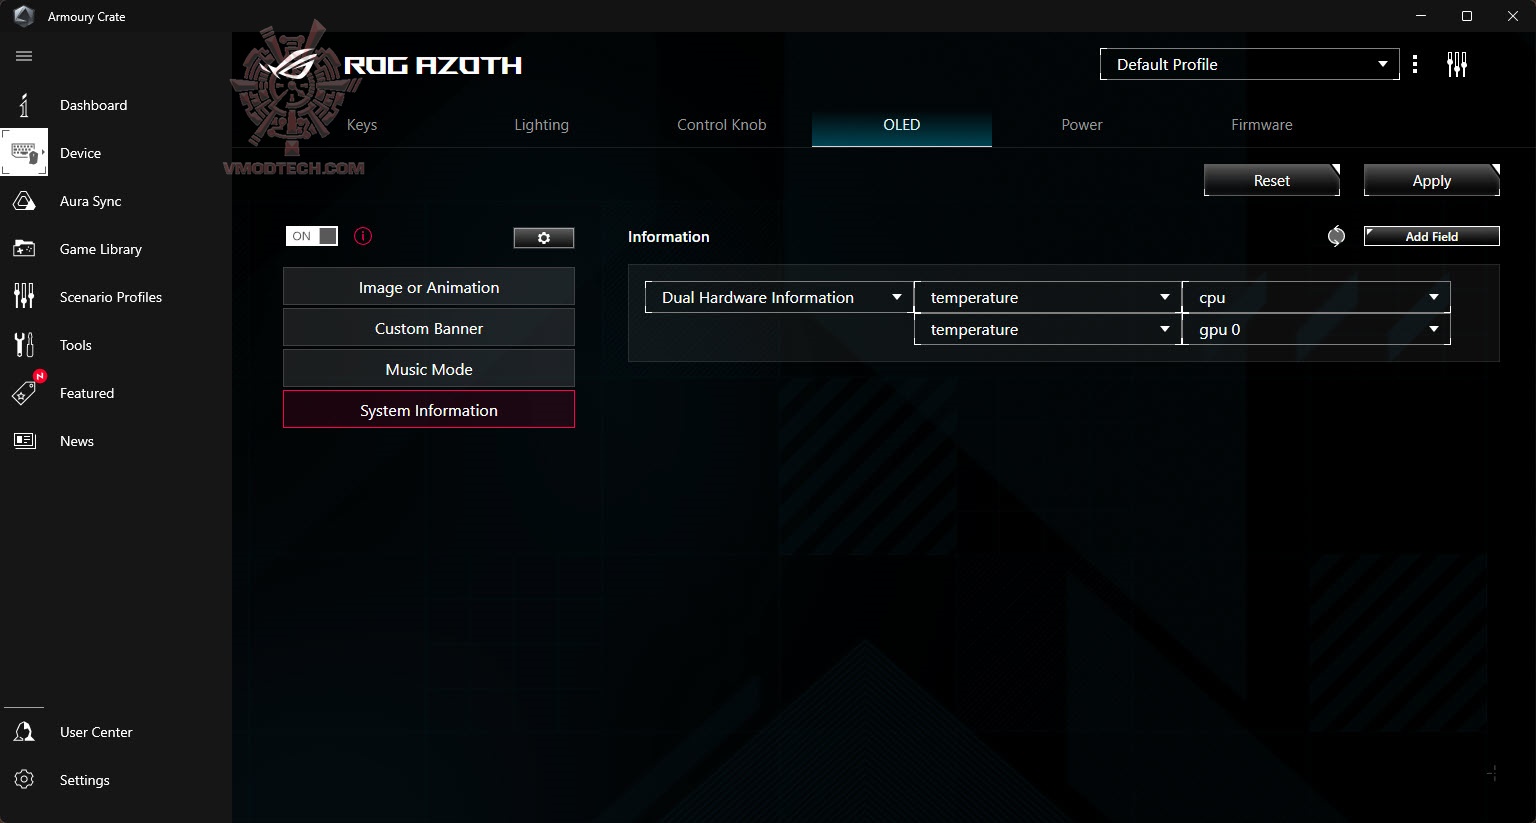
Task: Click the Reset button
Action: pos(1272,180)
